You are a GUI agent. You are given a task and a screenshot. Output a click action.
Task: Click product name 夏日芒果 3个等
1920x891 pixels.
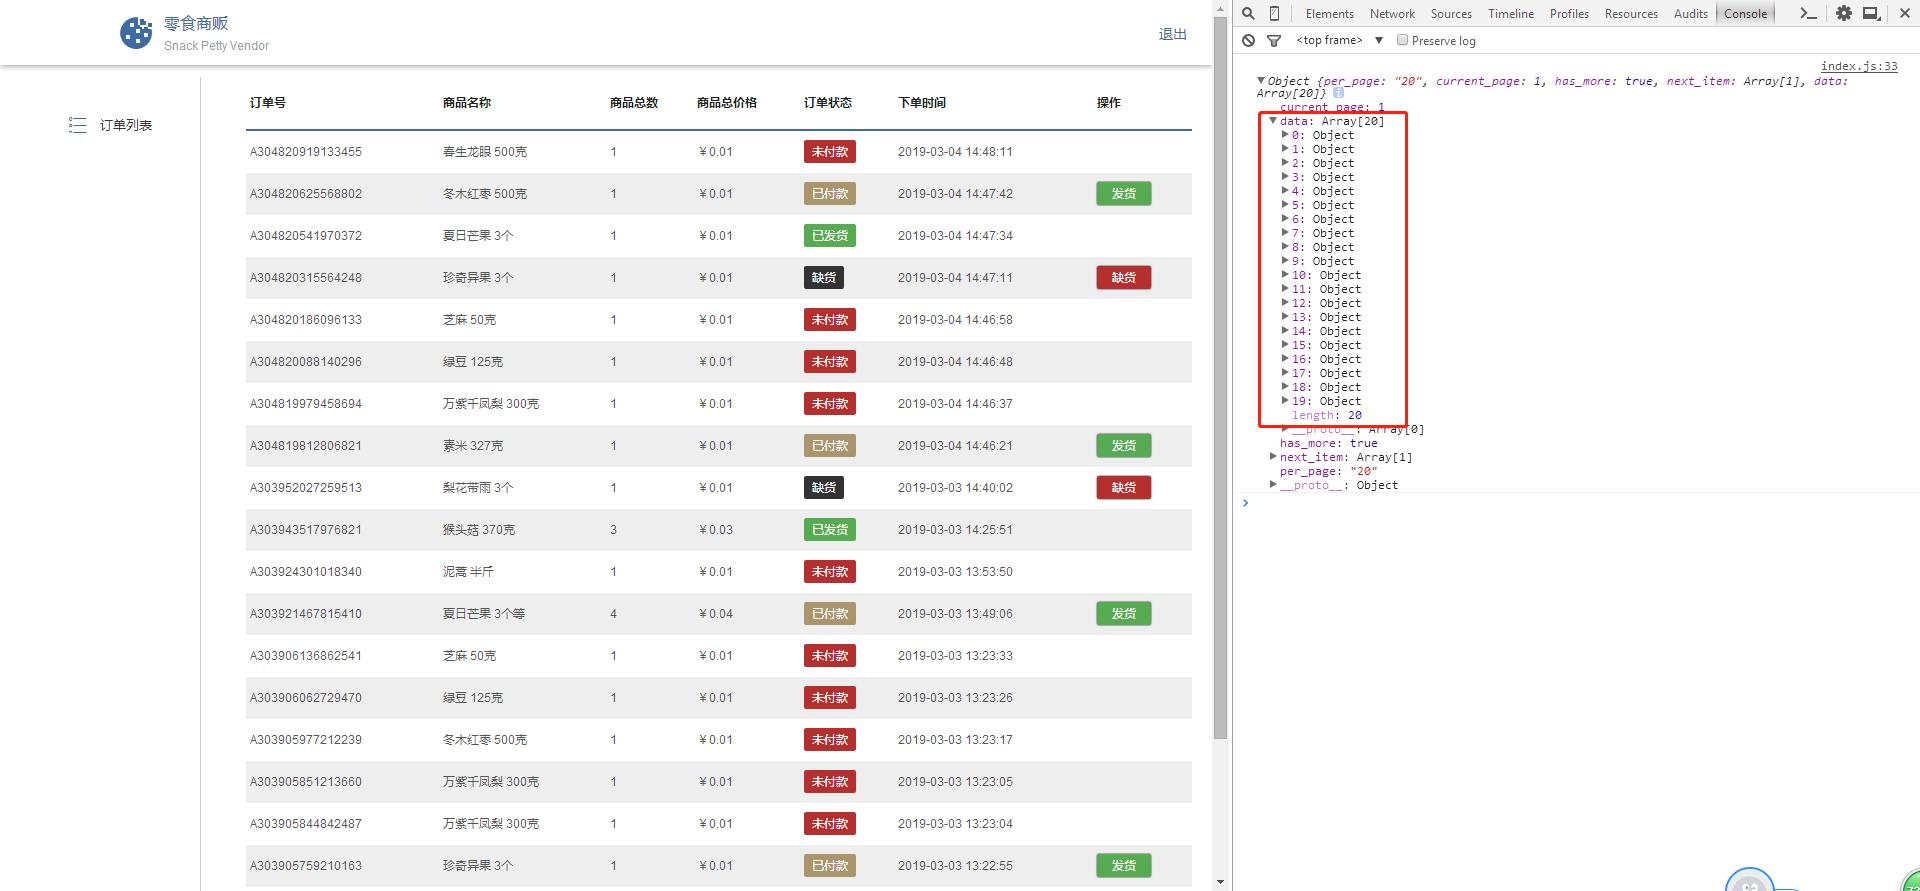tap(484, 614)
